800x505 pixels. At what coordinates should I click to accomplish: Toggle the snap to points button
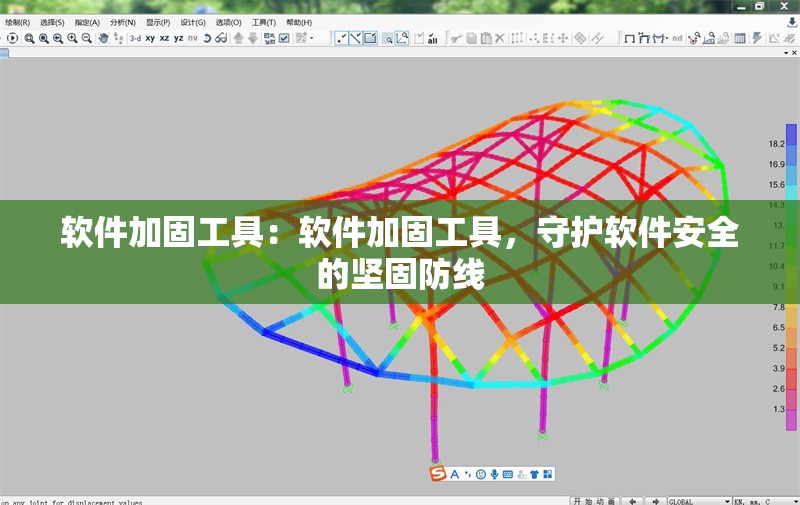341,38
